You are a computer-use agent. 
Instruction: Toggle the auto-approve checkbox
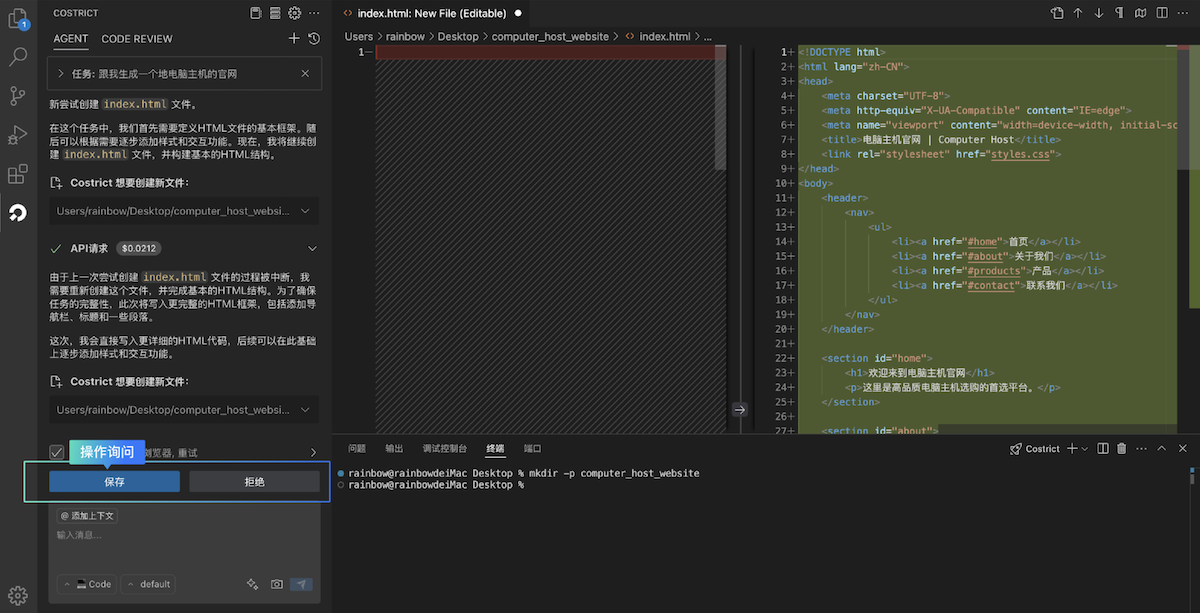pyautogui.click(x=57, y=452)
